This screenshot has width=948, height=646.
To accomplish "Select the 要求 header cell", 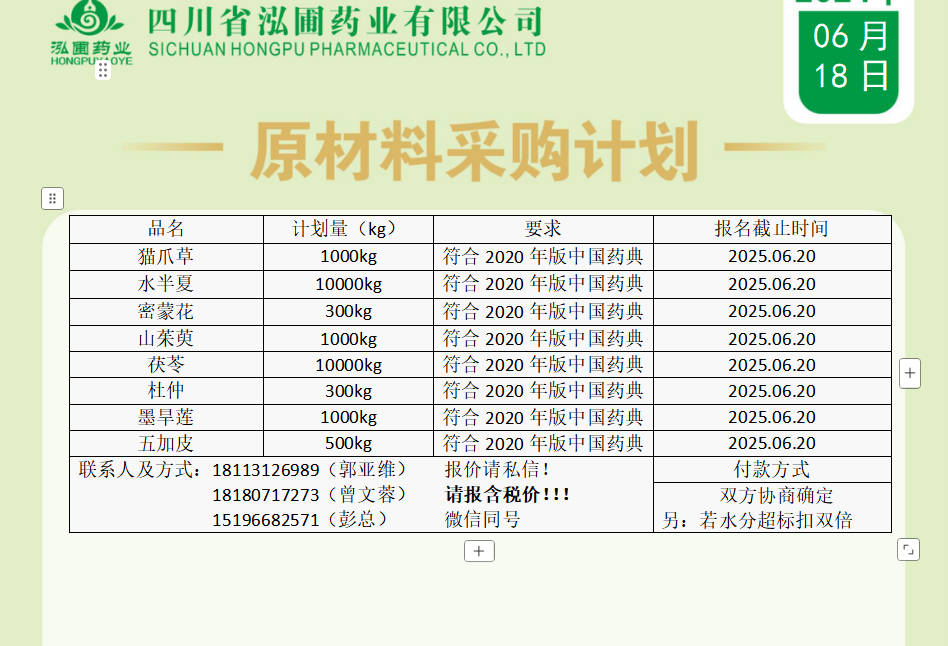I will 543,229.
